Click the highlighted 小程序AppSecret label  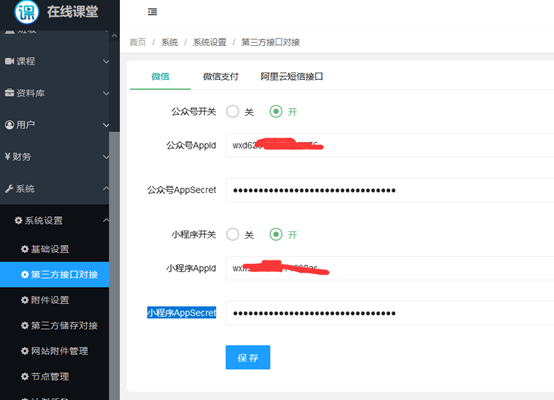click(x=182, y=313)
